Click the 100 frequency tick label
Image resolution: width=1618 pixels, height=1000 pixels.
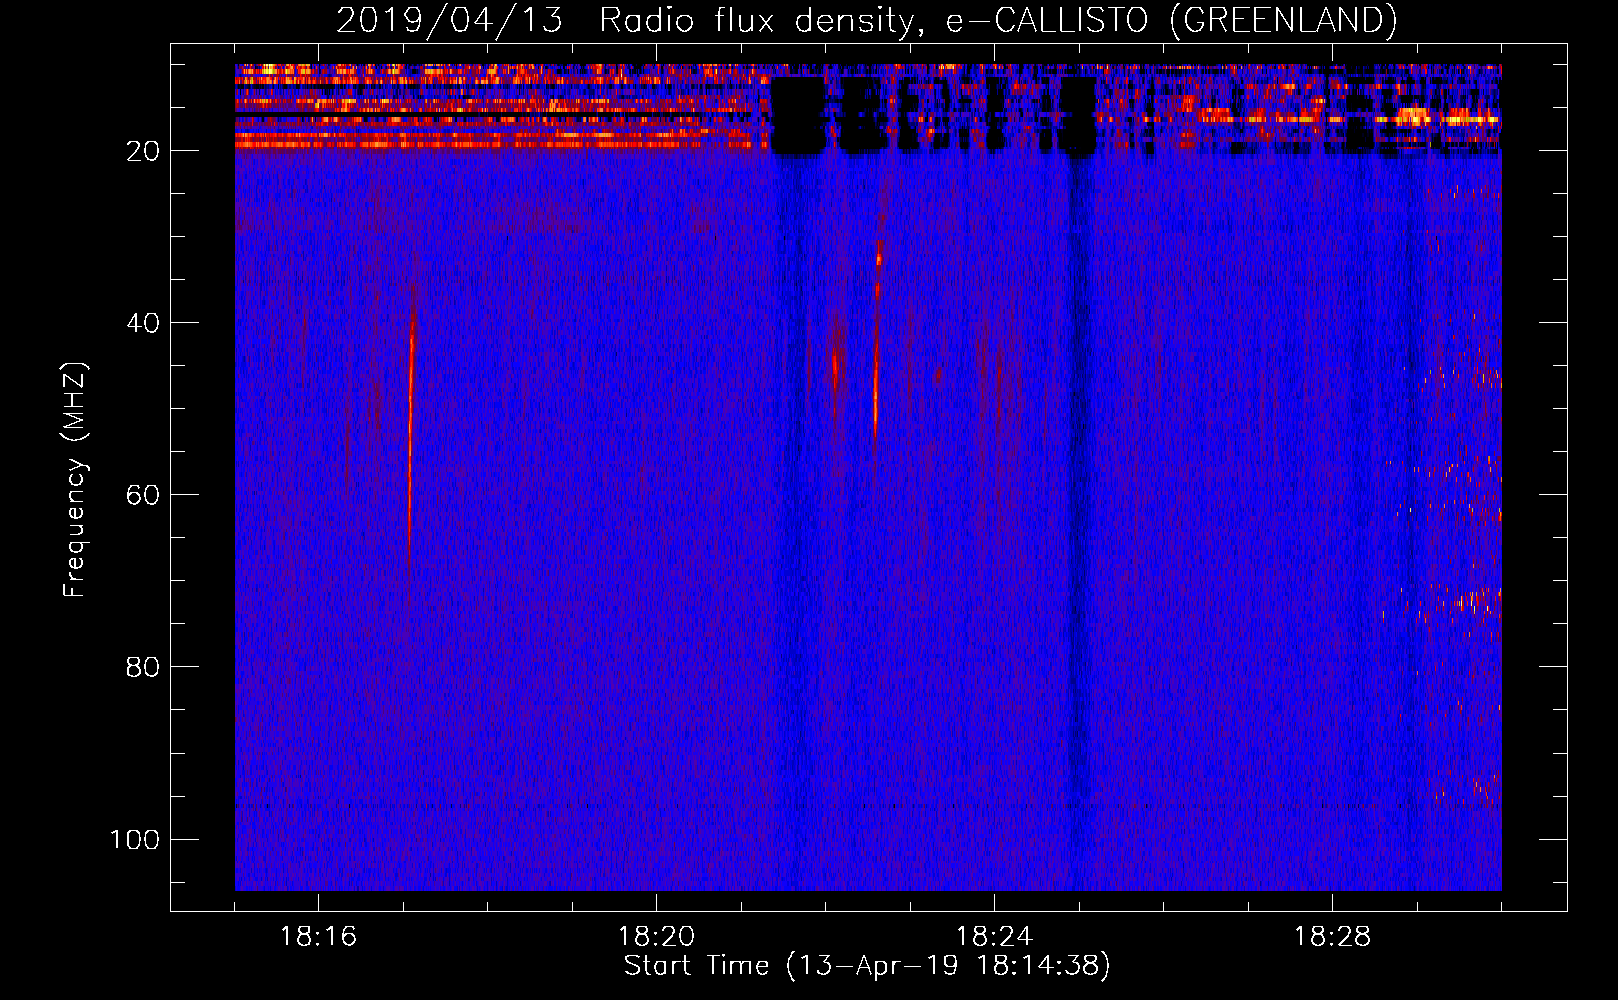tap(135, 839)
